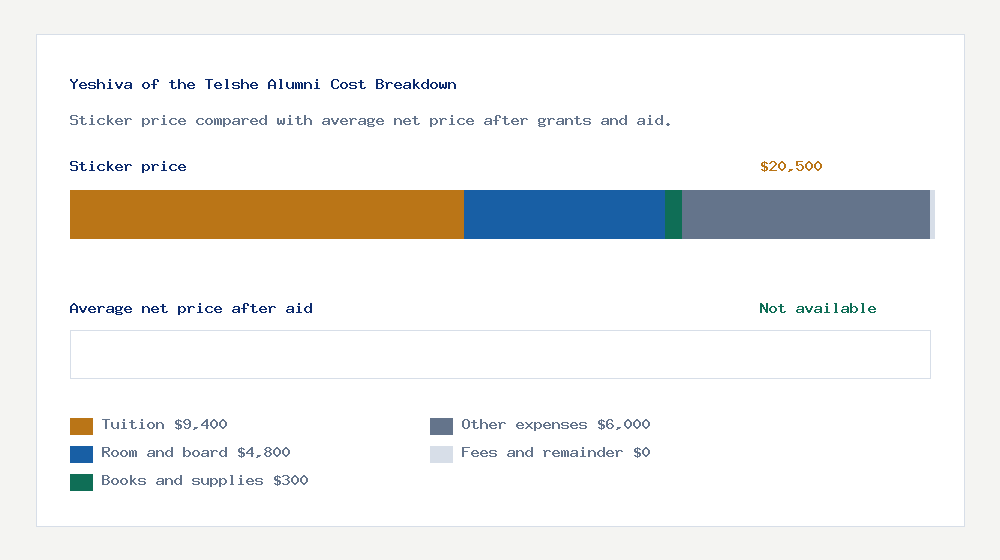Click Fees and remainder $0 legend text
This screenshot has width=1000, height=560.
[x=555, y=453]
